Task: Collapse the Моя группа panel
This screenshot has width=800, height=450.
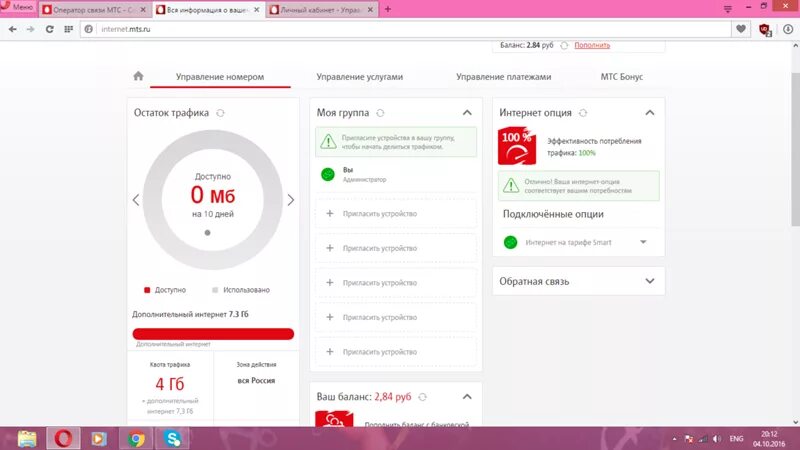Action: point(467,113)
